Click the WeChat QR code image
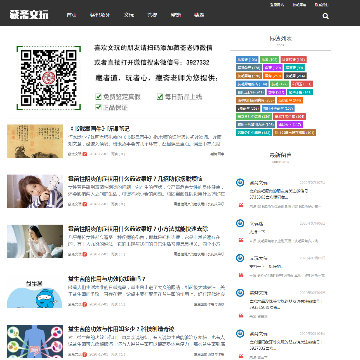Image resolution: width=360 pixels, height=360 pixels. 49,78
